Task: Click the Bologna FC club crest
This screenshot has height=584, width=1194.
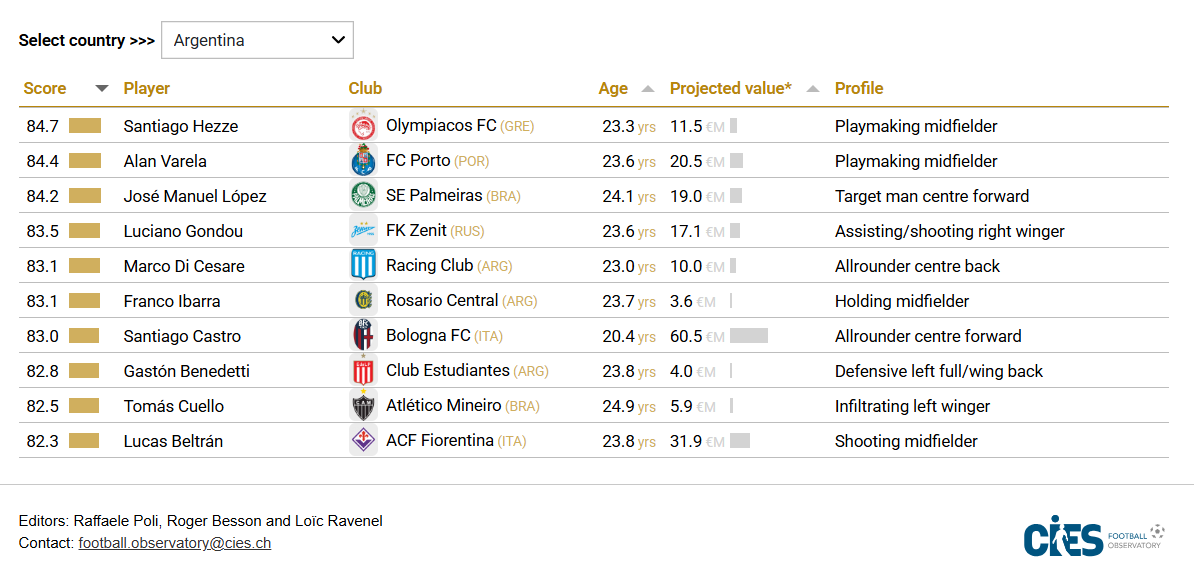Action: (362, 336)
